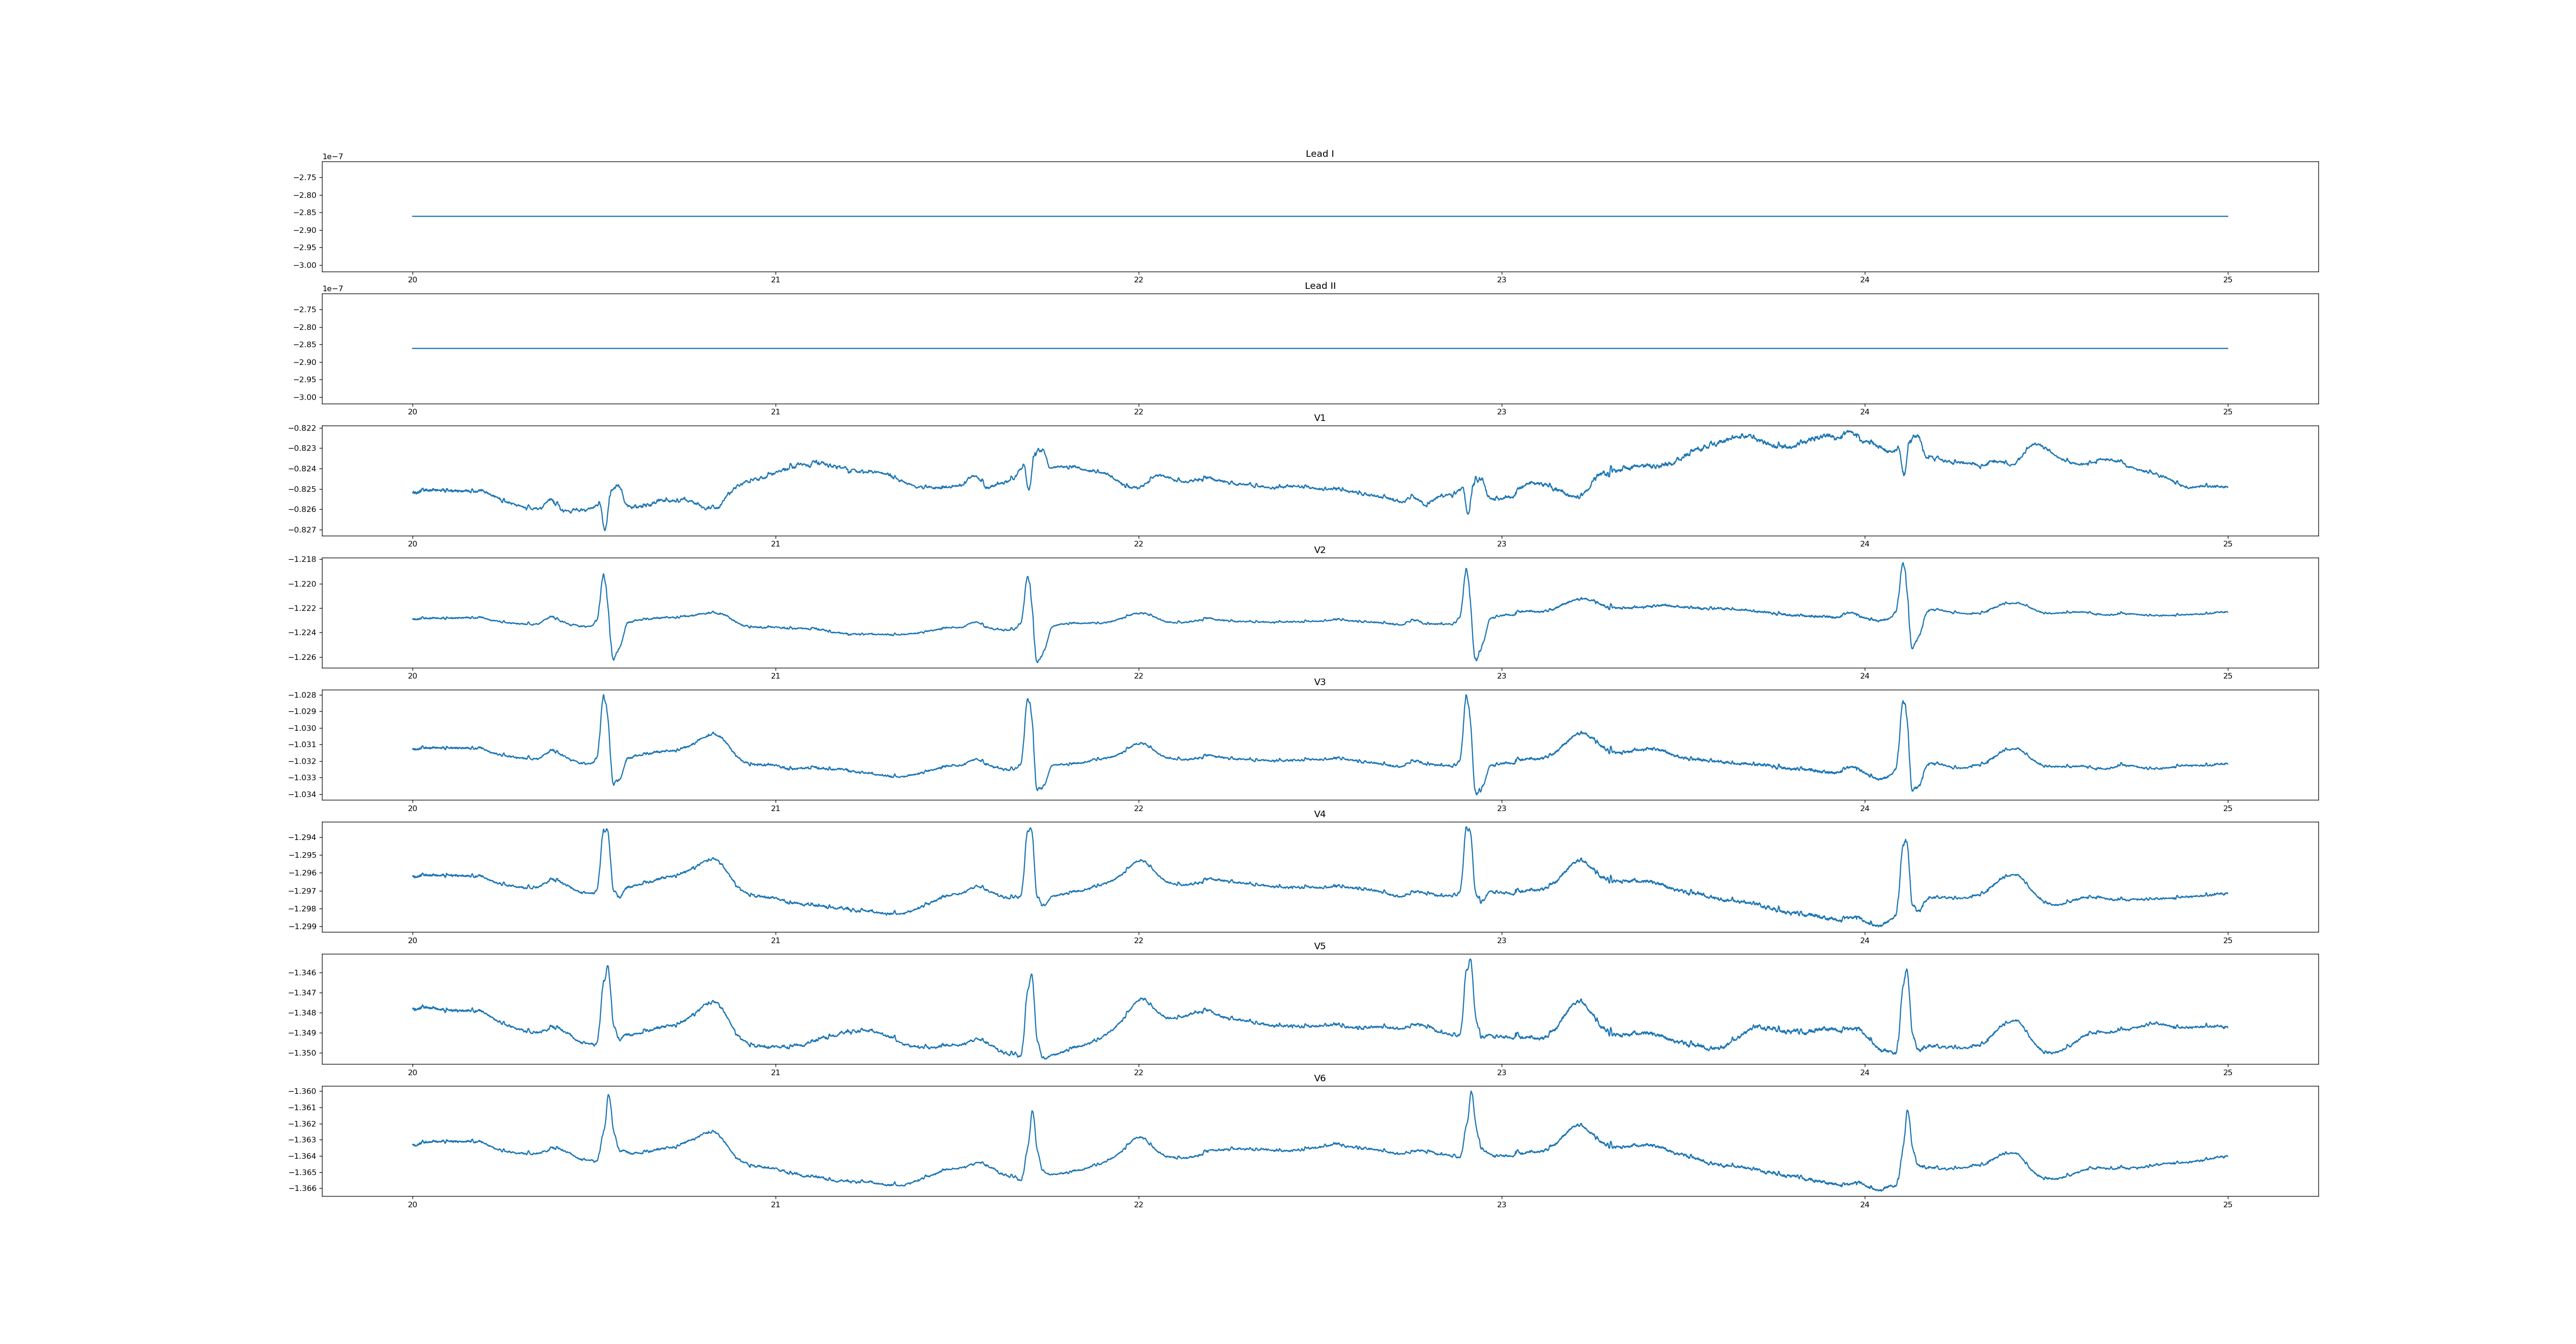Image resolution: width=2576 pixels, height=1344 pixels.
Task: Click y-axis label −0.827 on V1 plot
Action: [x=301, y=530]
